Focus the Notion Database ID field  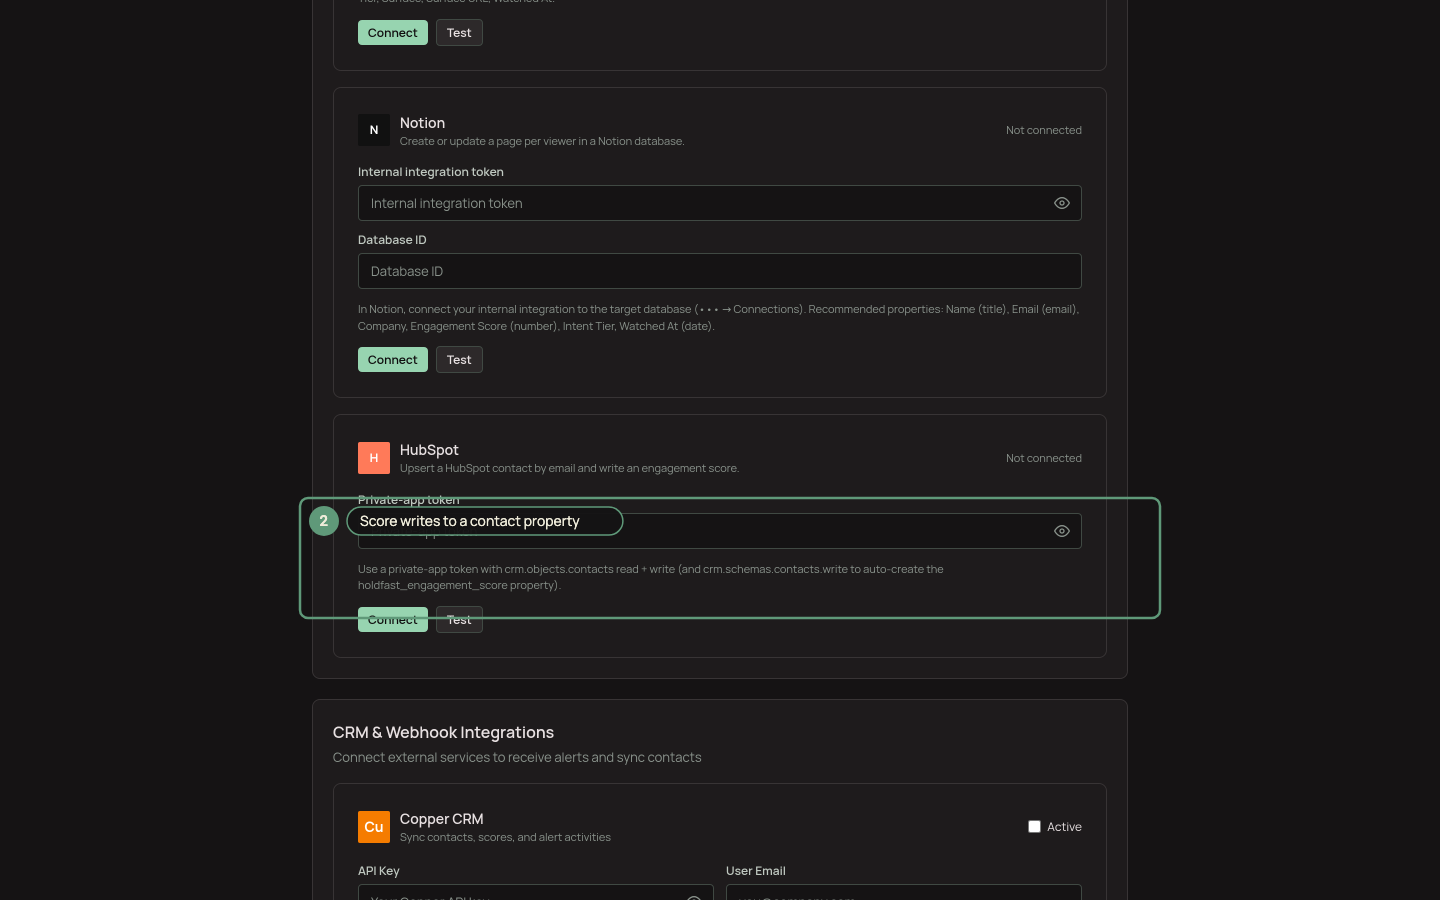click(x=720, y=271)
